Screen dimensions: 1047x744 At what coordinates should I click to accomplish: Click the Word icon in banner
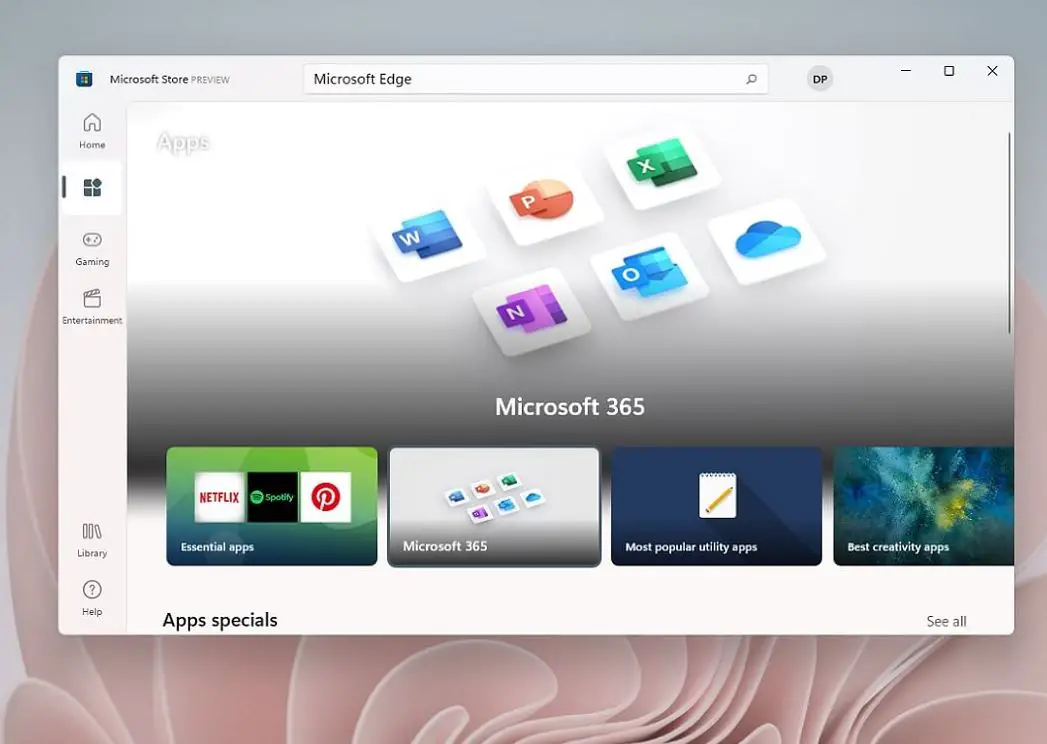(x=427, y=235)
